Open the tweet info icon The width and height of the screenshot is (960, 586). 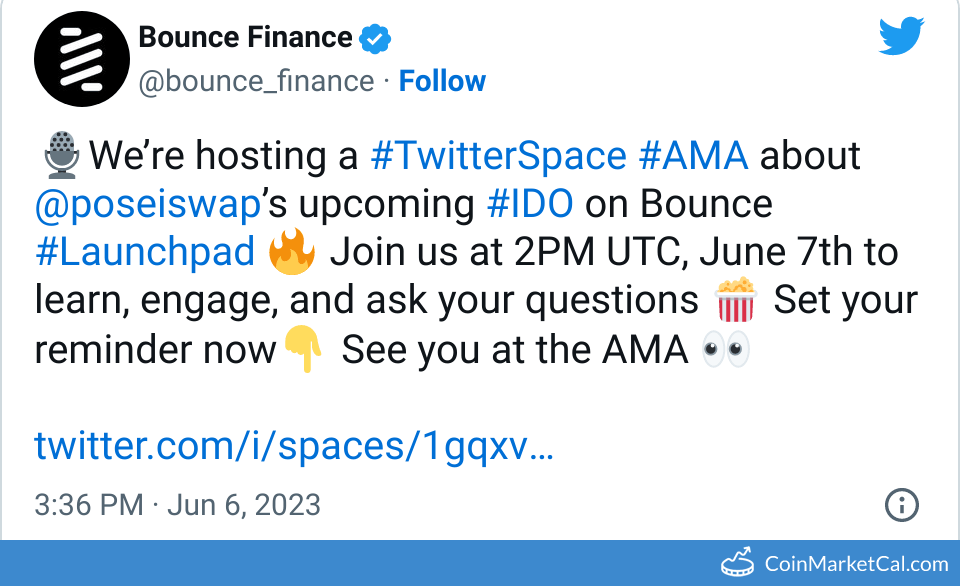(x=902, y=504)
